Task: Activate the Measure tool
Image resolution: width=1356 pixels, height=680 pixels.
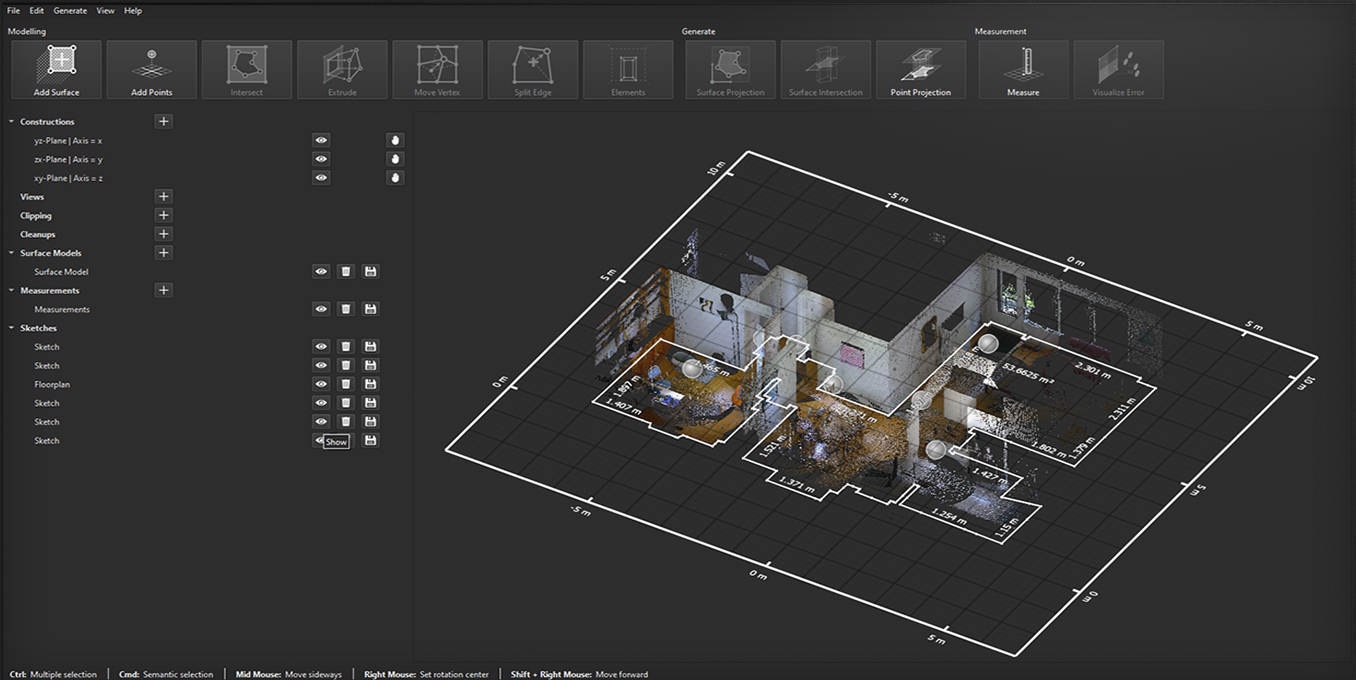Action: [x=1022, y=70]
